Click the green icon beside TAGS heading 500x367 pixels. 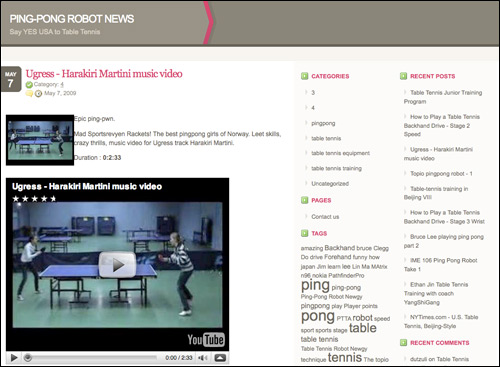305,233
